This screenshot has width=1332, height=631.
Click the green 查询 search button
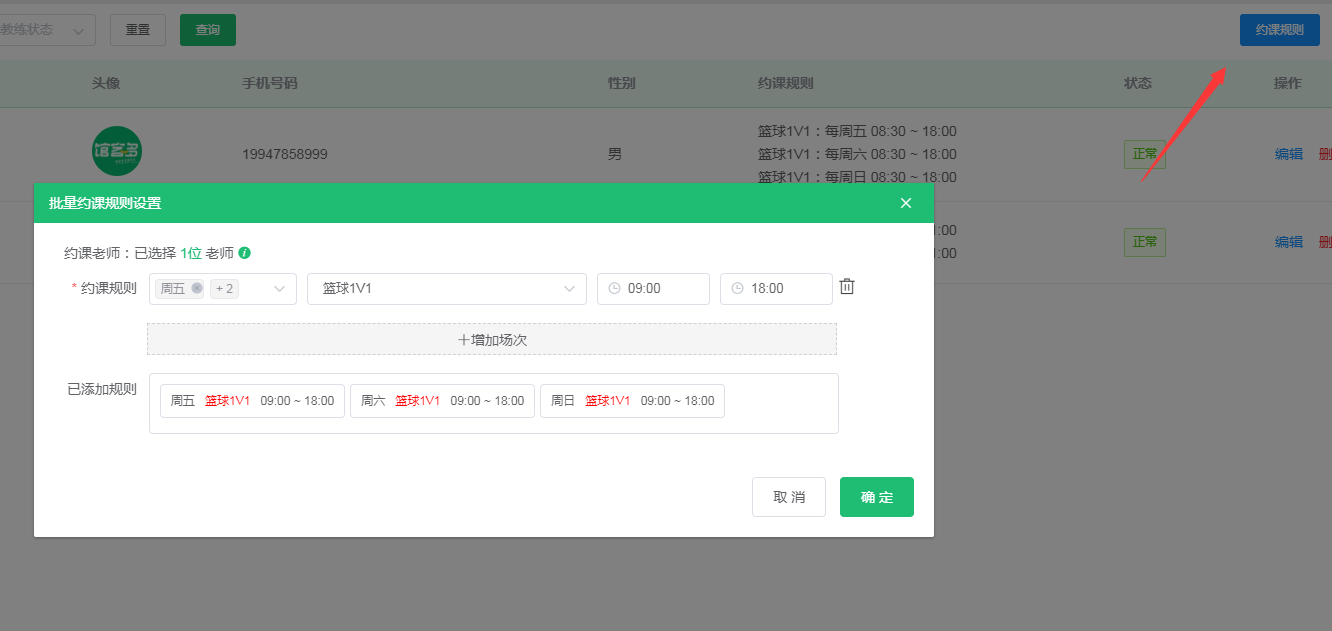208,30
